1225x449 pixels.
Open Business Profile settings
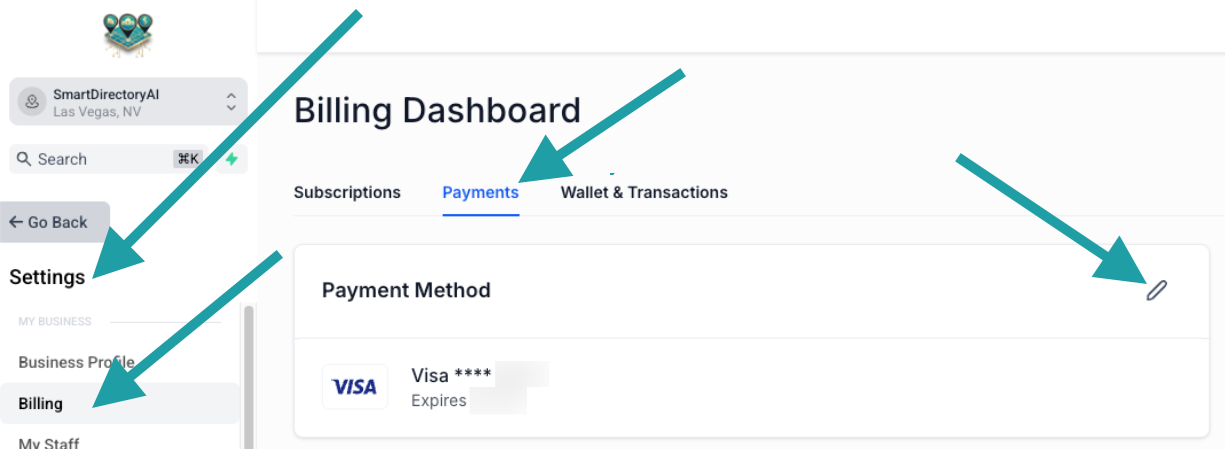coord(76,362)
